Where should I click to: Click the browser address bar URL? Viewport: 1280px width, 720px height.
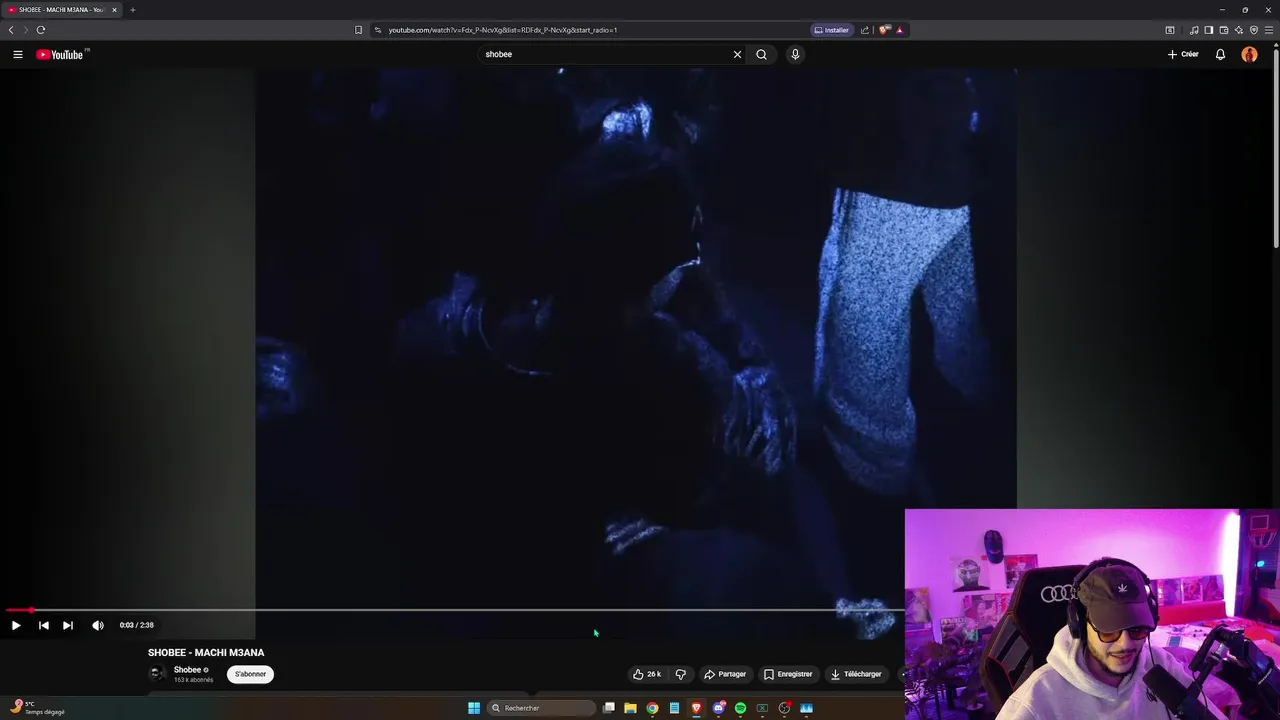[503, 30]
